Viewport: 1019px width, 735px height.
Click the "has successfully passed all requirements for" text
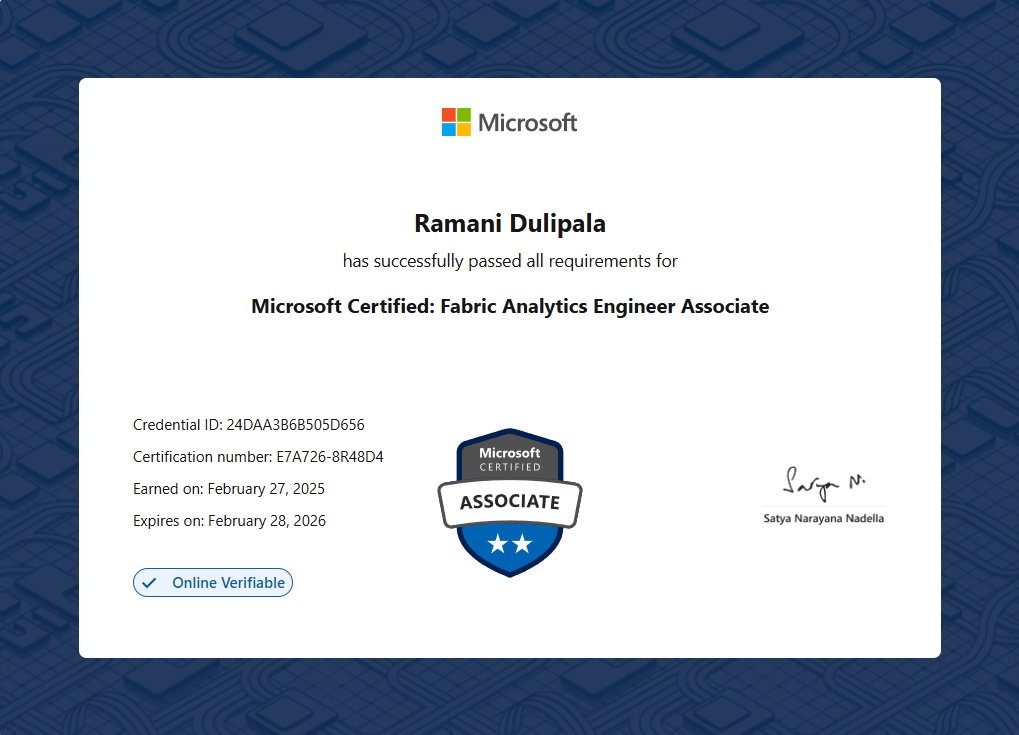click(x=510, y=261)
